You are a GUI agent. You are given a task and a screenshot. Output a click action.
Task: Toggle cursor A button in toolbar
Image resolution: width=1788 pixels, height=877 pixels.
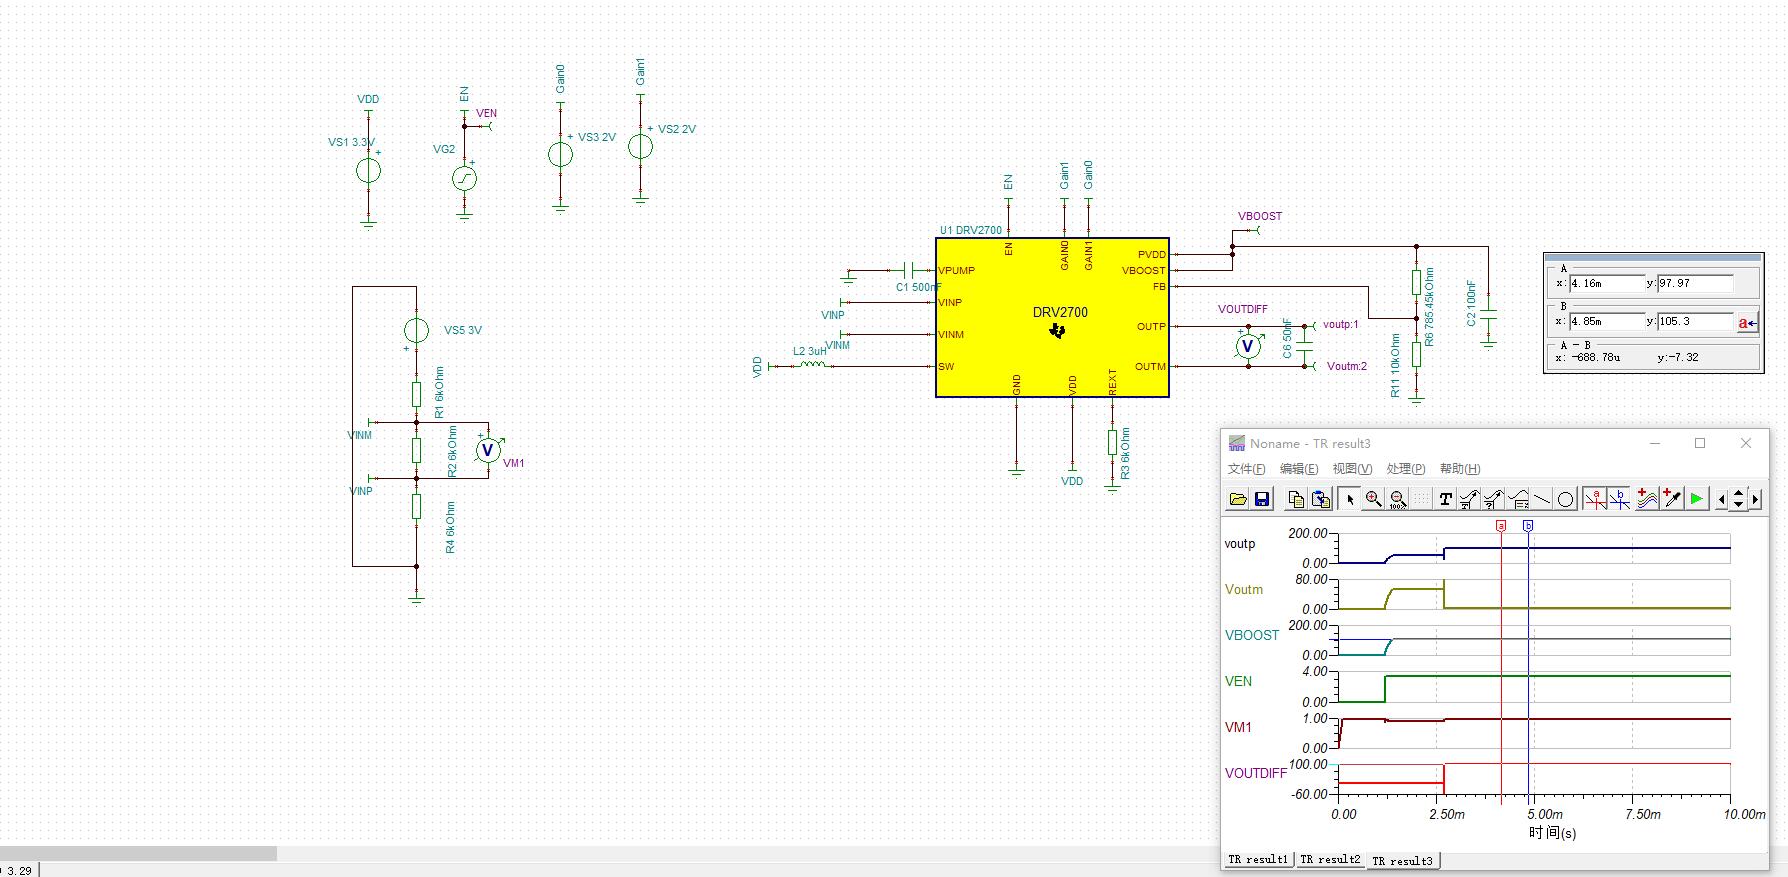point(1595,499)
